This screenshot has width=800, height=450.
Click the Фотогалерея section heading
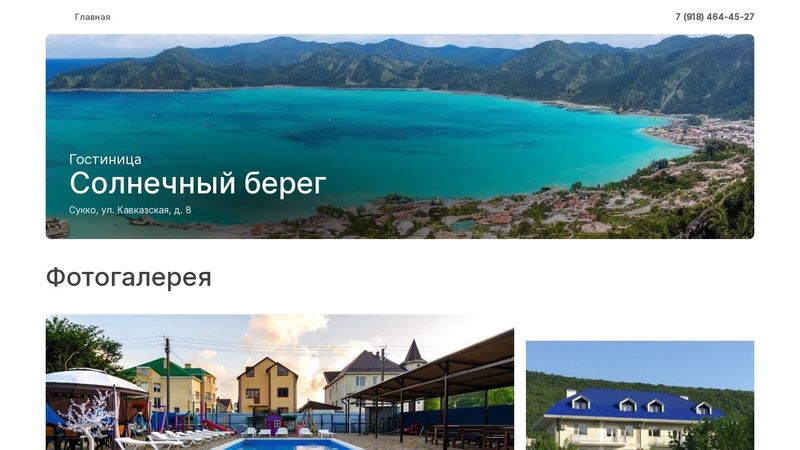tap(129, 278)
